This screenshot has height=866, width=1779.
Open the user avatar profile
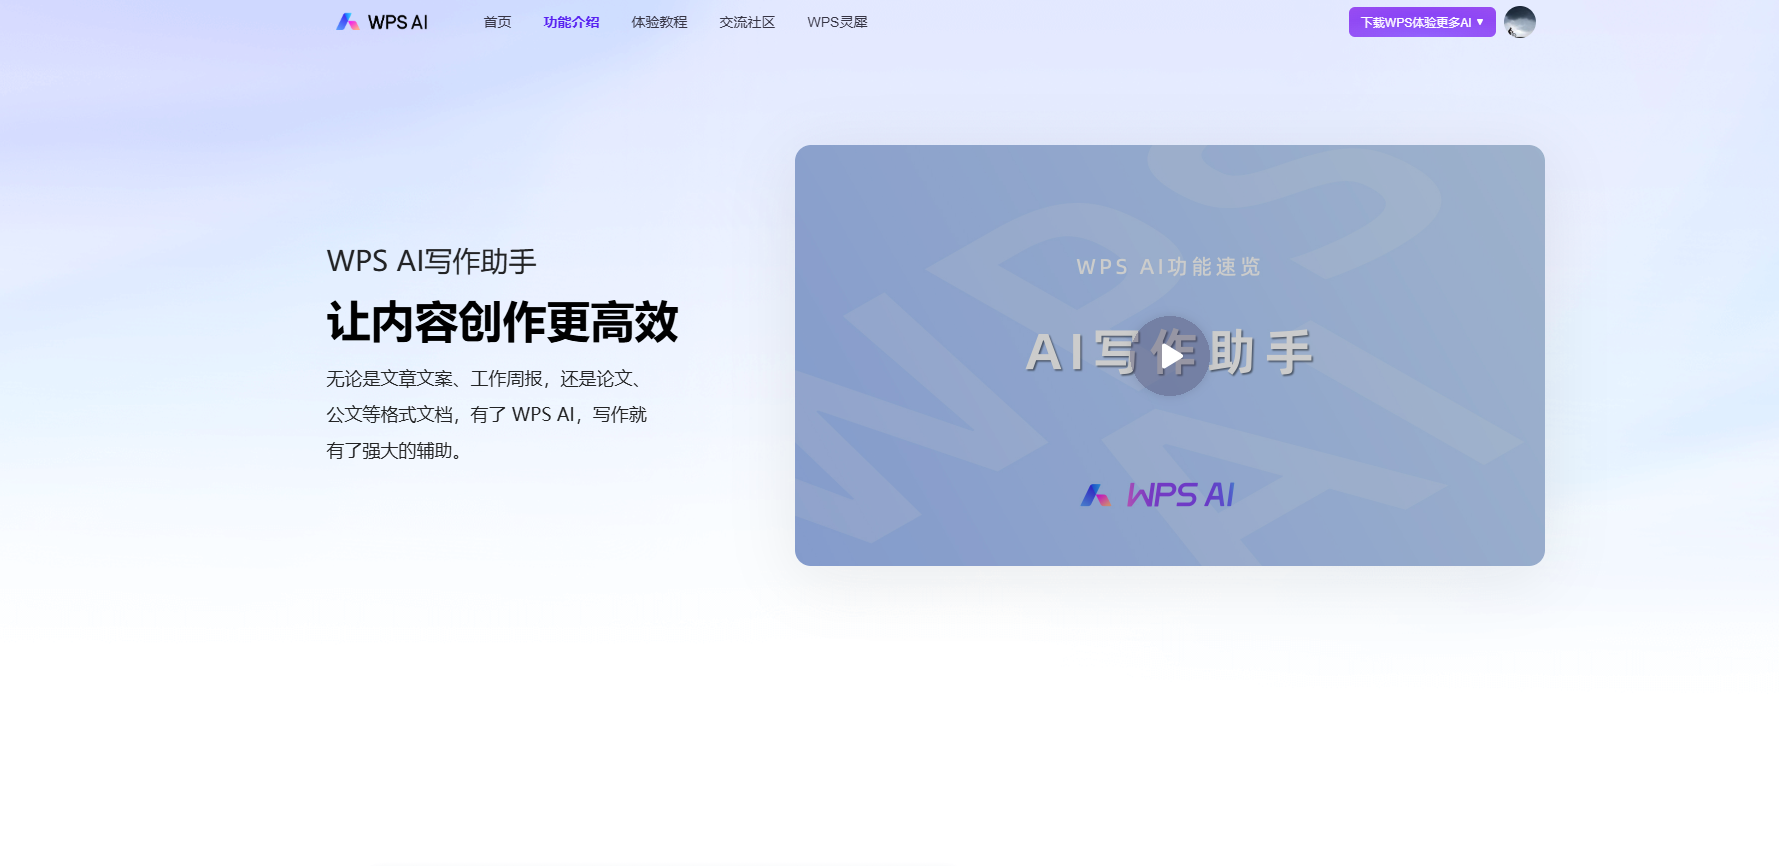(x=1519, y=22)
